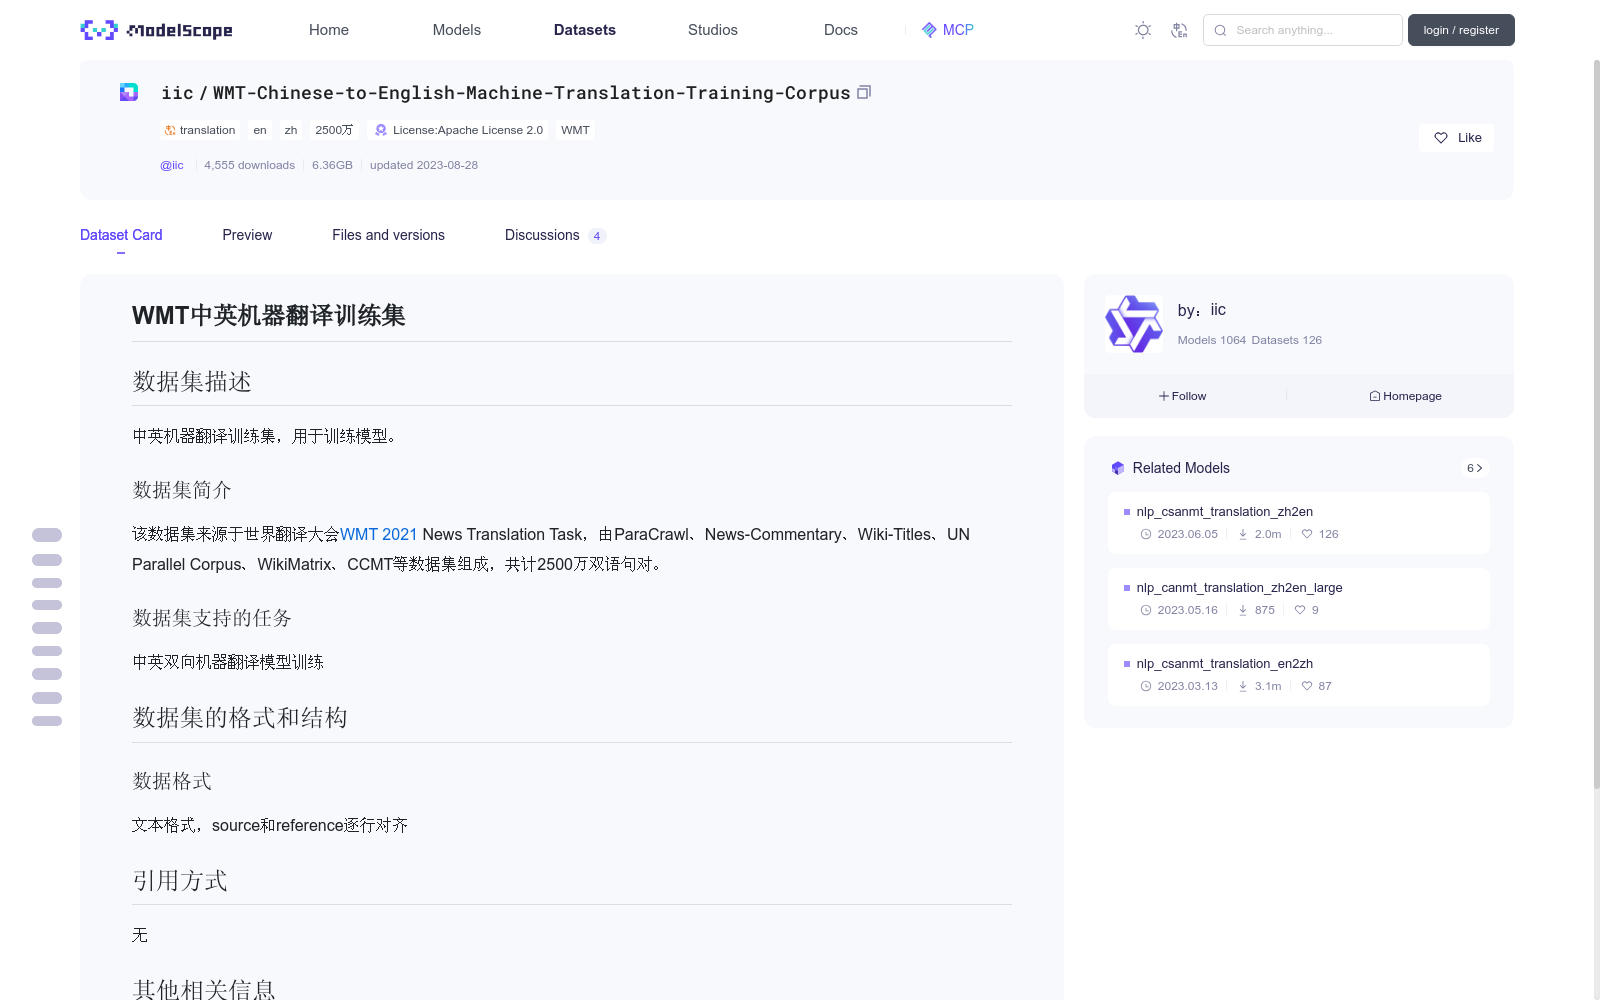Image resolution: width=1600 pixels, height=1000 pixels.
Task: Click the WMT tag
Action: (575, 130)
